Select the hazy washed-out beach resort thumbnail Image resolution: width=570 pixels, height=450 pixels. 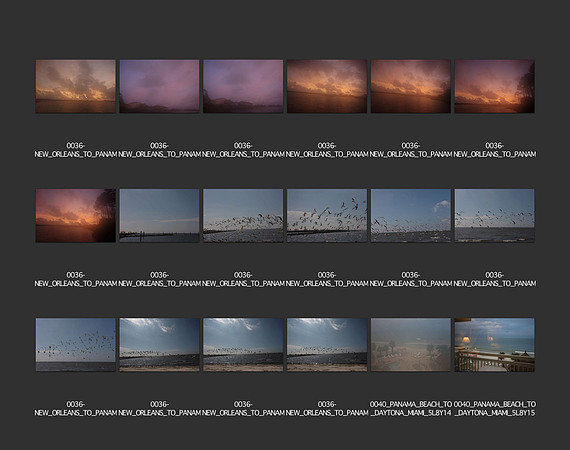(411, 345)
